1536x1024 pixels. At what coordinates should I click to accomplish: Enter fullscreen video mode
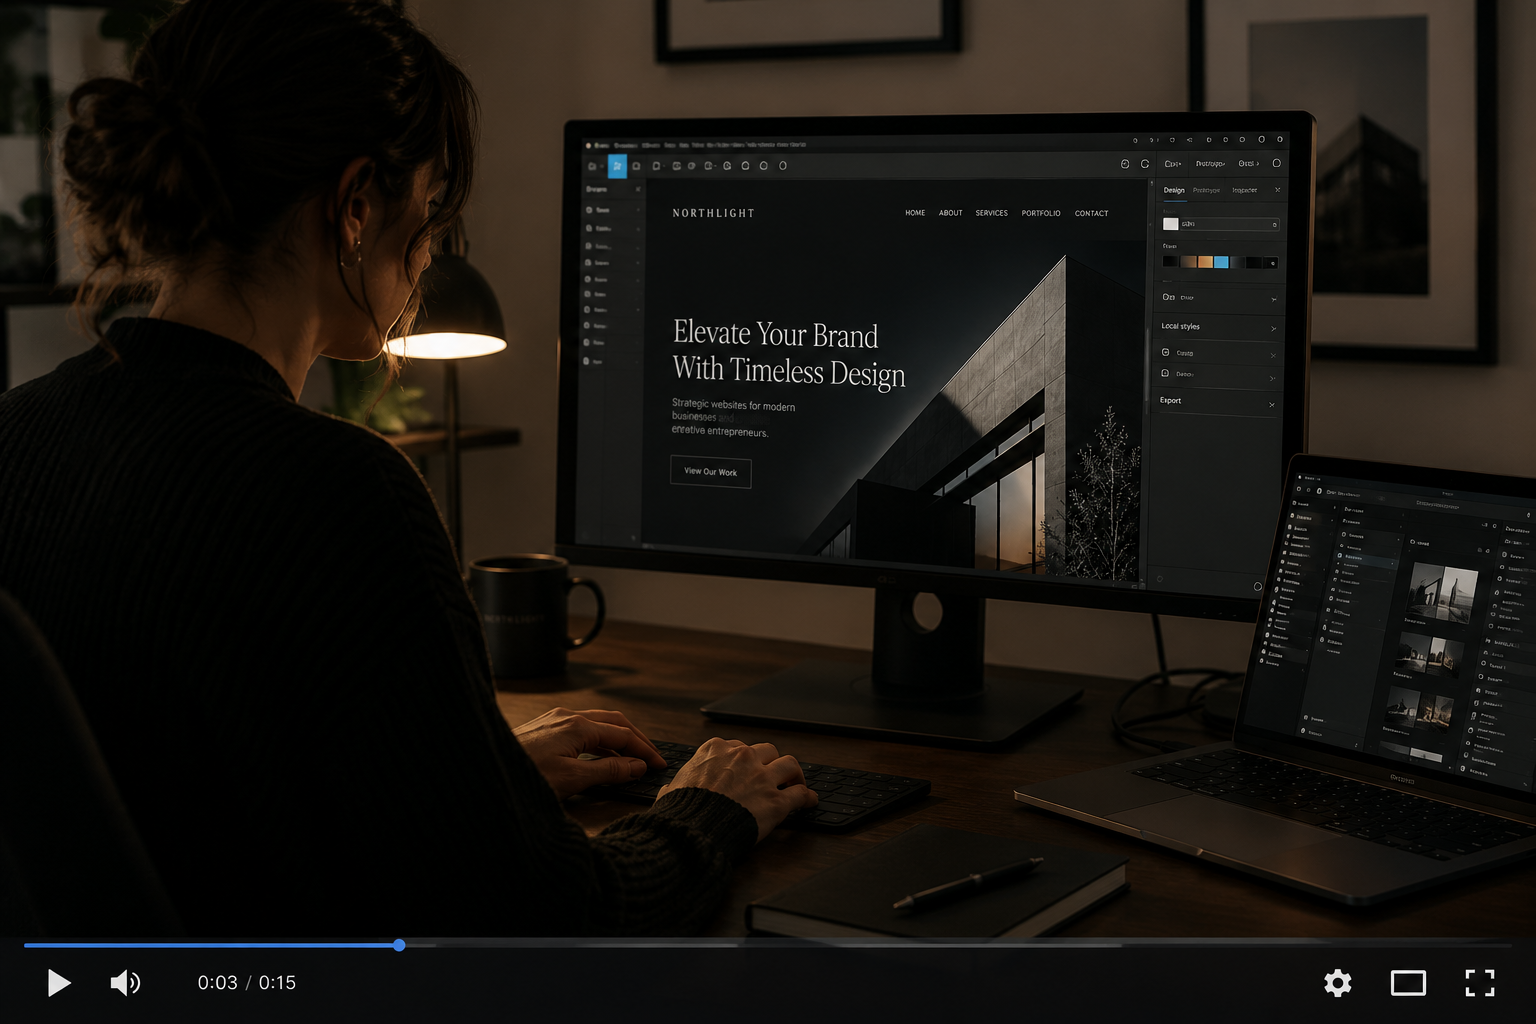click(1480, 983)
